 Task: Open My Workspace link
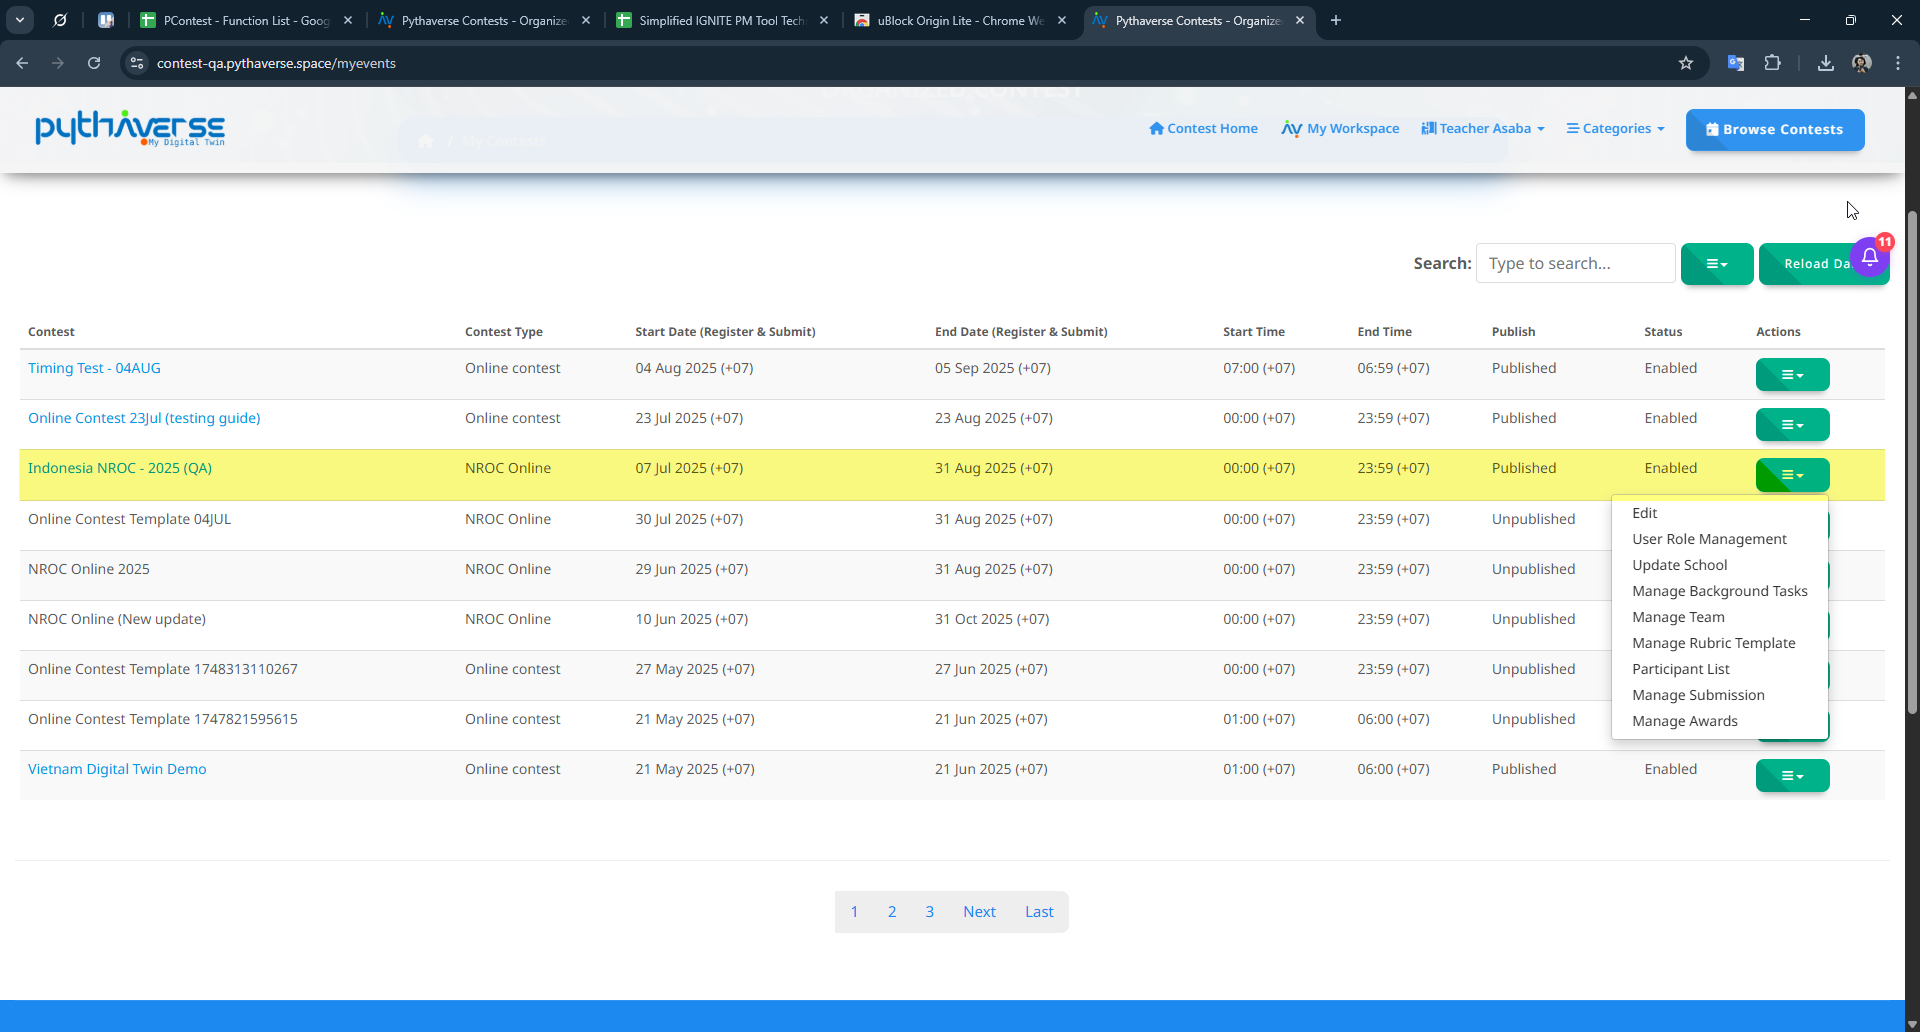[x=1340, y=128]
